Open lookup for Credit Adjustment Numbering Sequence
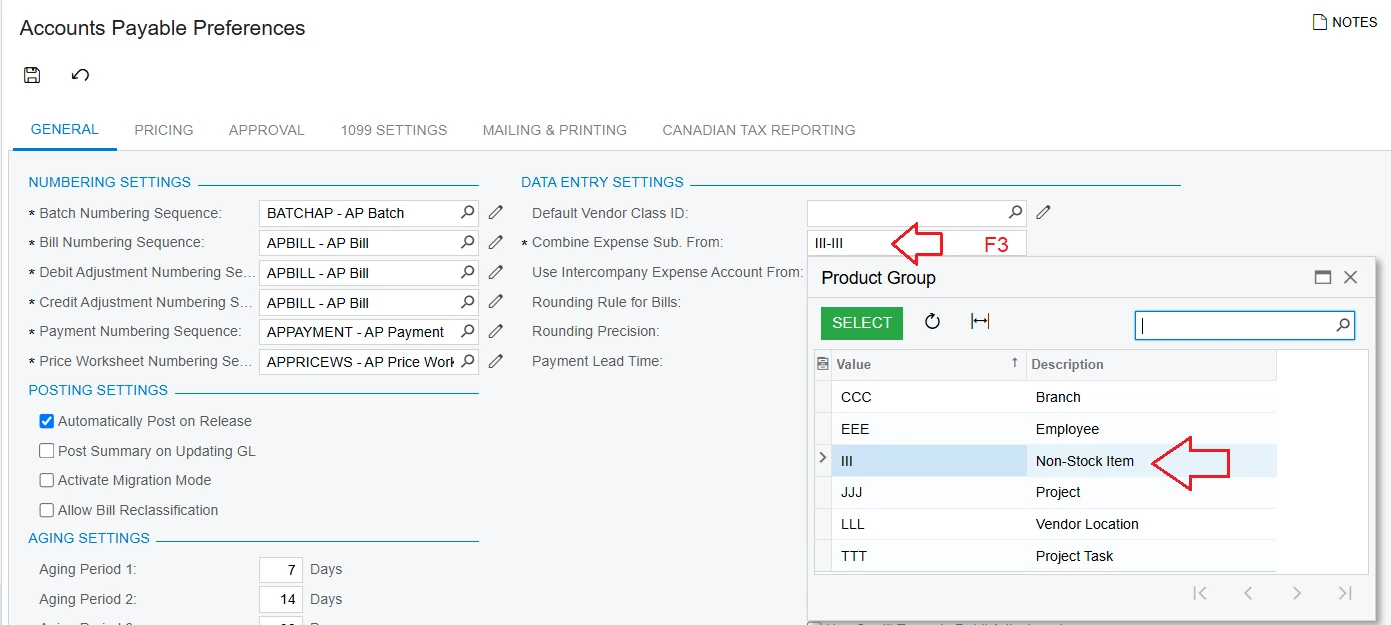 (467, 302)
